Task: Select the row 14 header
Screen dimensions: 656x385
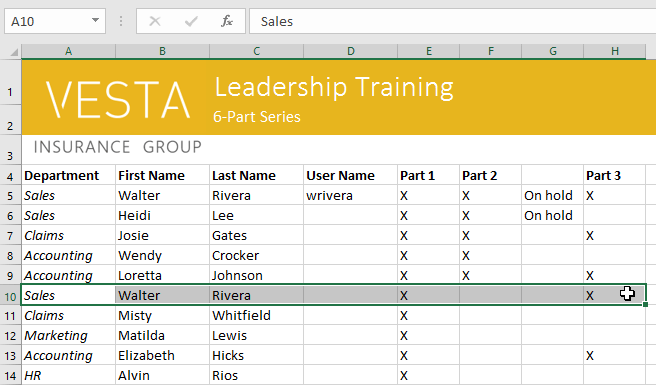Action: click(x=10, y=376)
